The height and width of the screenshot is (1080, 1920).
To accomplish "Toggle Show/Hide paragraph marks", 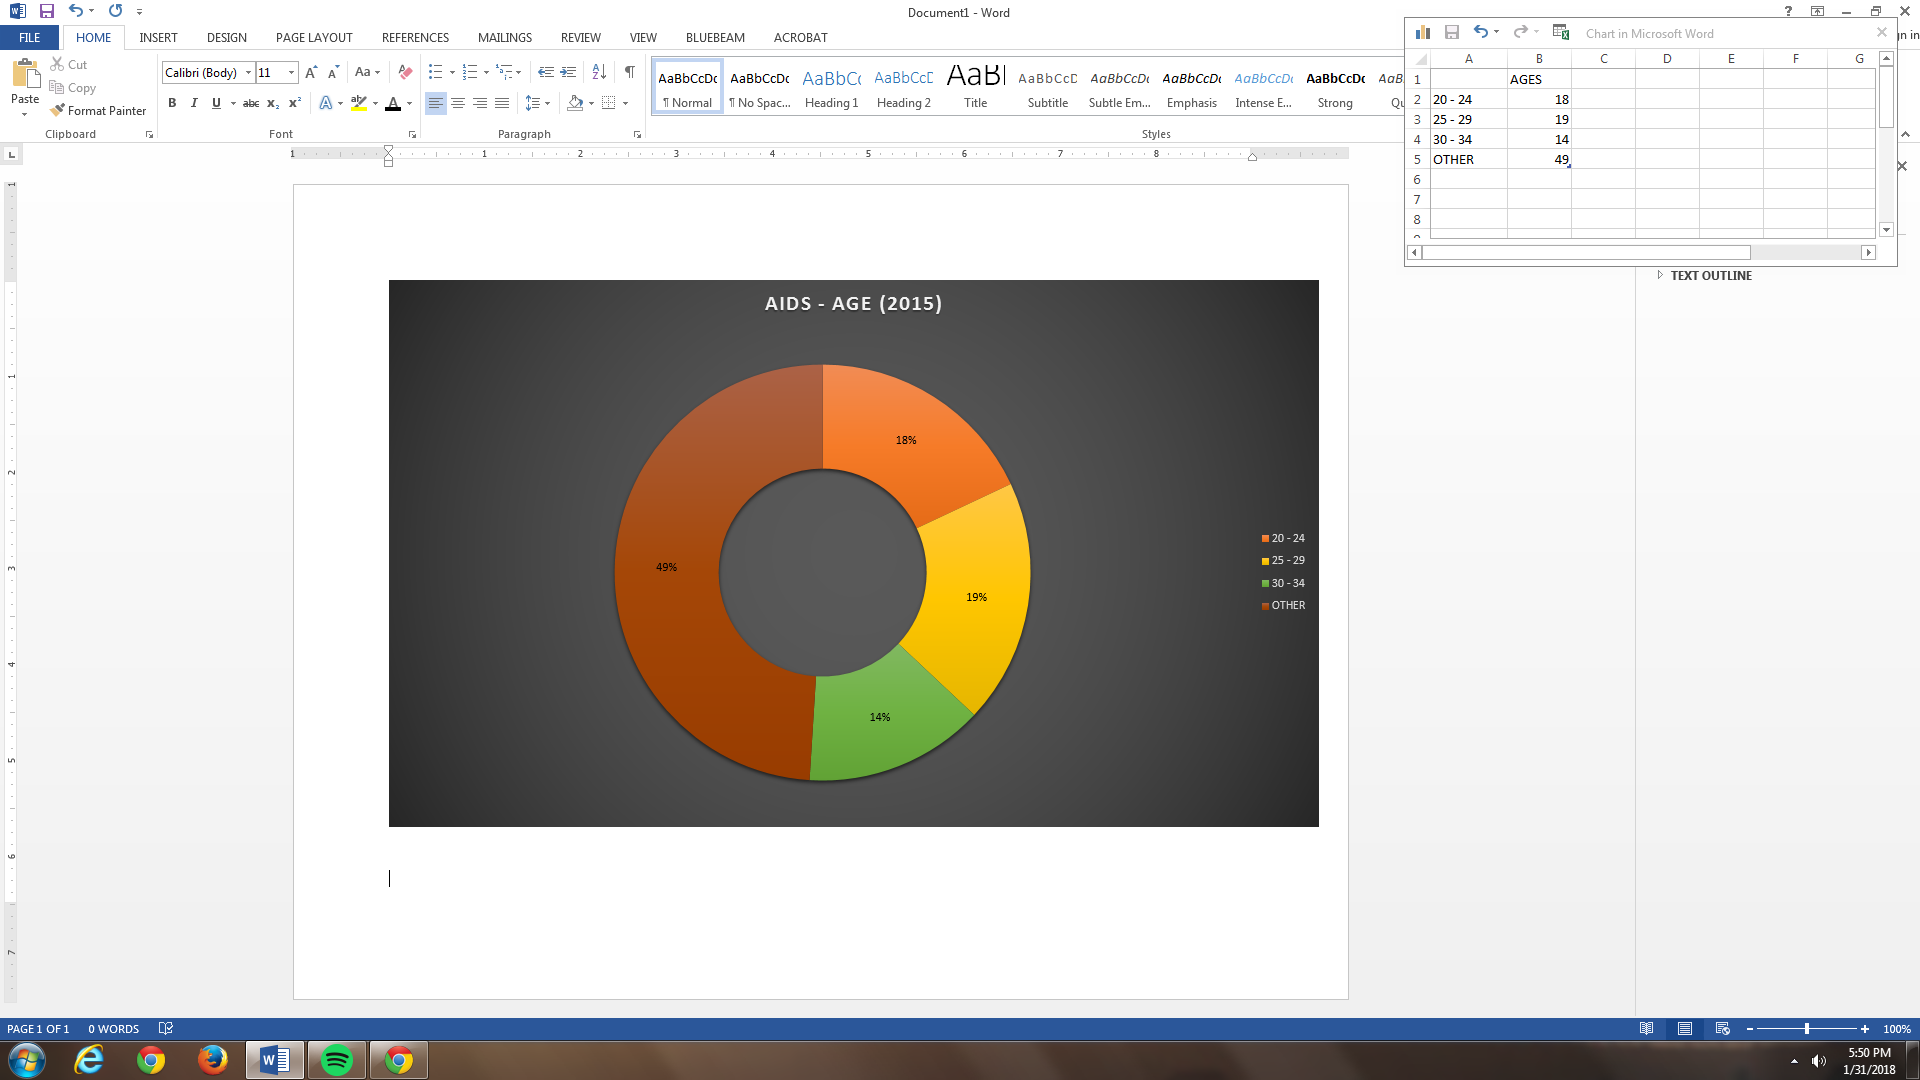I will [629, 72].
